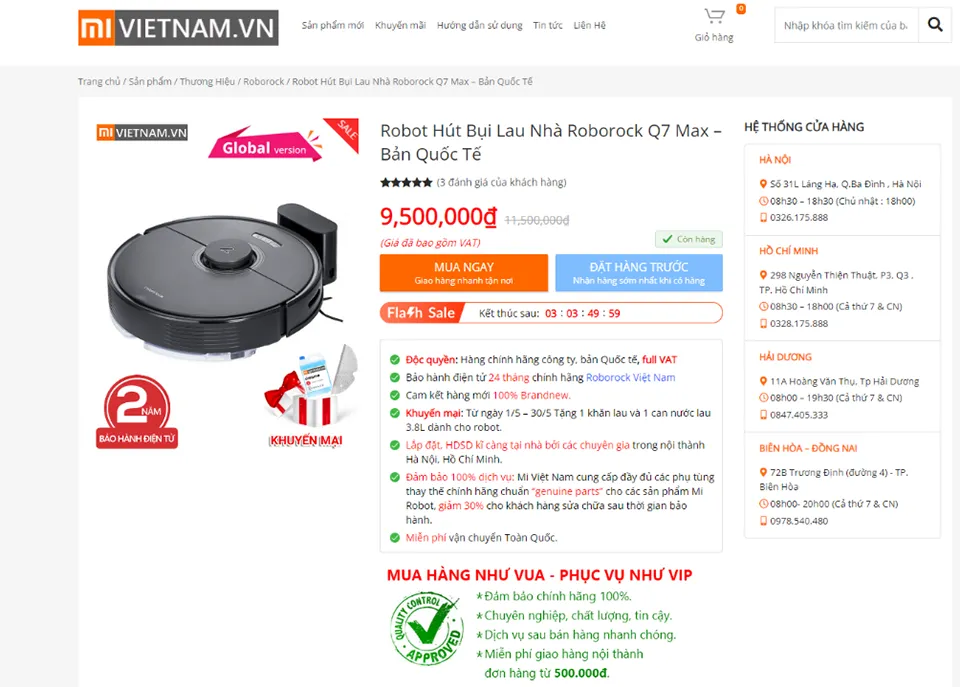Click the Global version badge
Screen dimensions: 960x687
click(x=266, y=145)
